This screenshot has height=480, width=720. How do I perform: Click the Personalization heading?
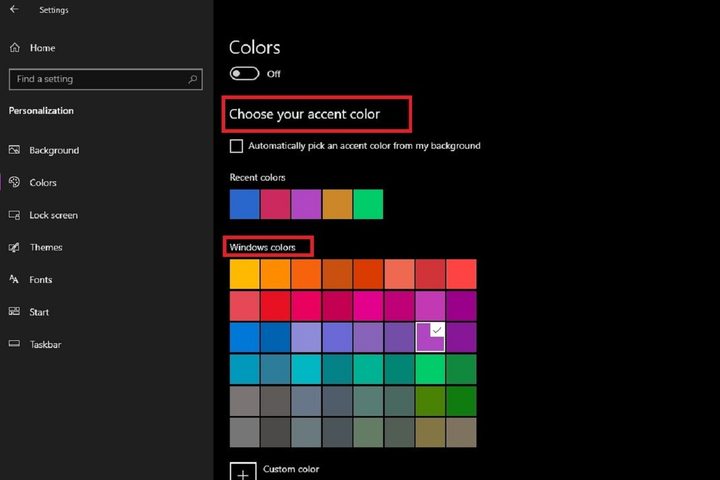pyautogui.click(x=41, y=111)
